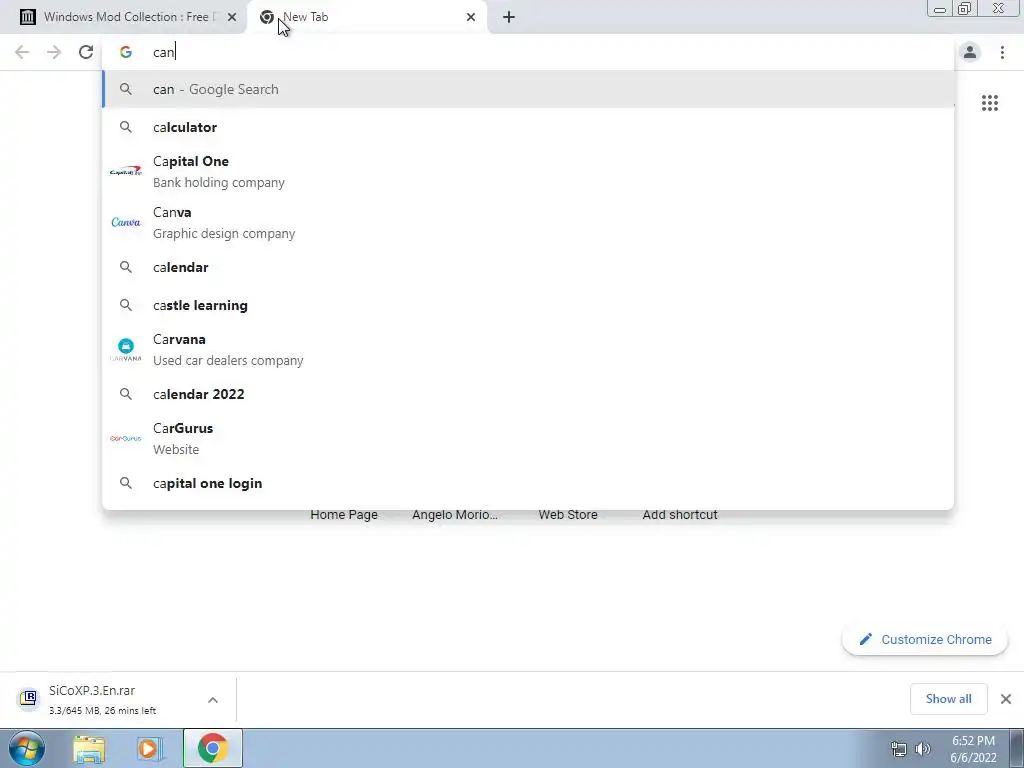Image resolution: width=1024 pixels, height=768 pixels.
Task: Open Windows Explorer from taskbar
Action: point(89,748)
